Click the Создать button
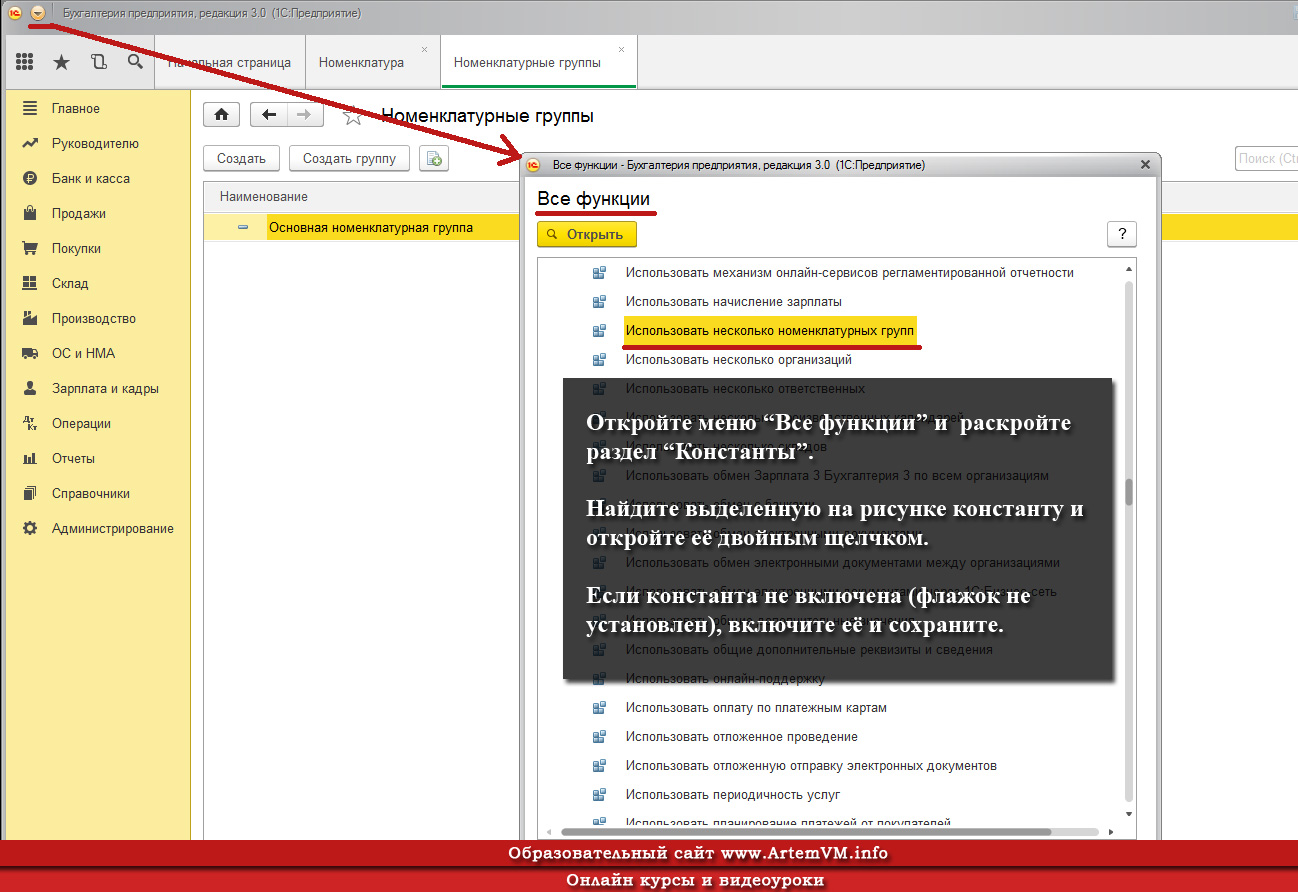Image resolution: width=1298 pixels, height=892 pixels. (x=241, y=158)
